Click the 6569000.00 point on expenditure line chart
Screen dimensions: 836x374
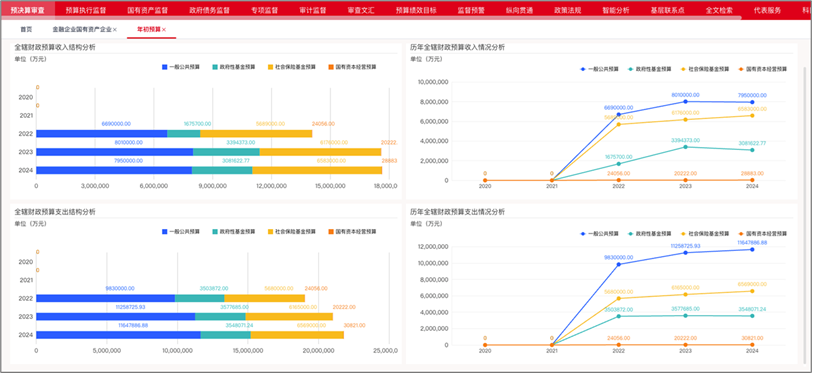click(x=752, y=291)
